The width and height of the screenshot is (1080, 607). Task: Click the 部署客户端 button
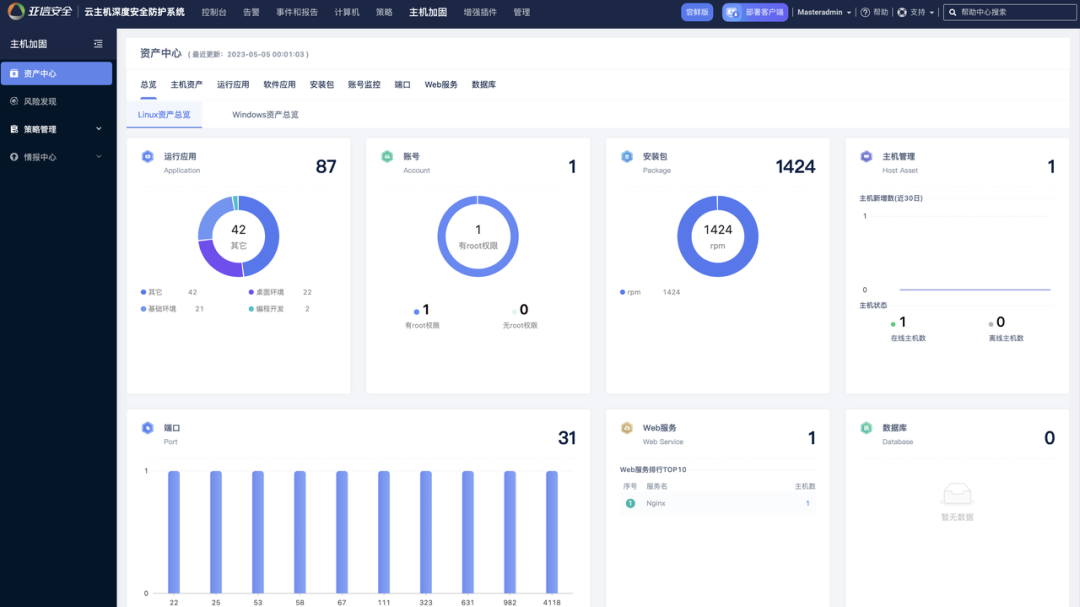(755, 13)
